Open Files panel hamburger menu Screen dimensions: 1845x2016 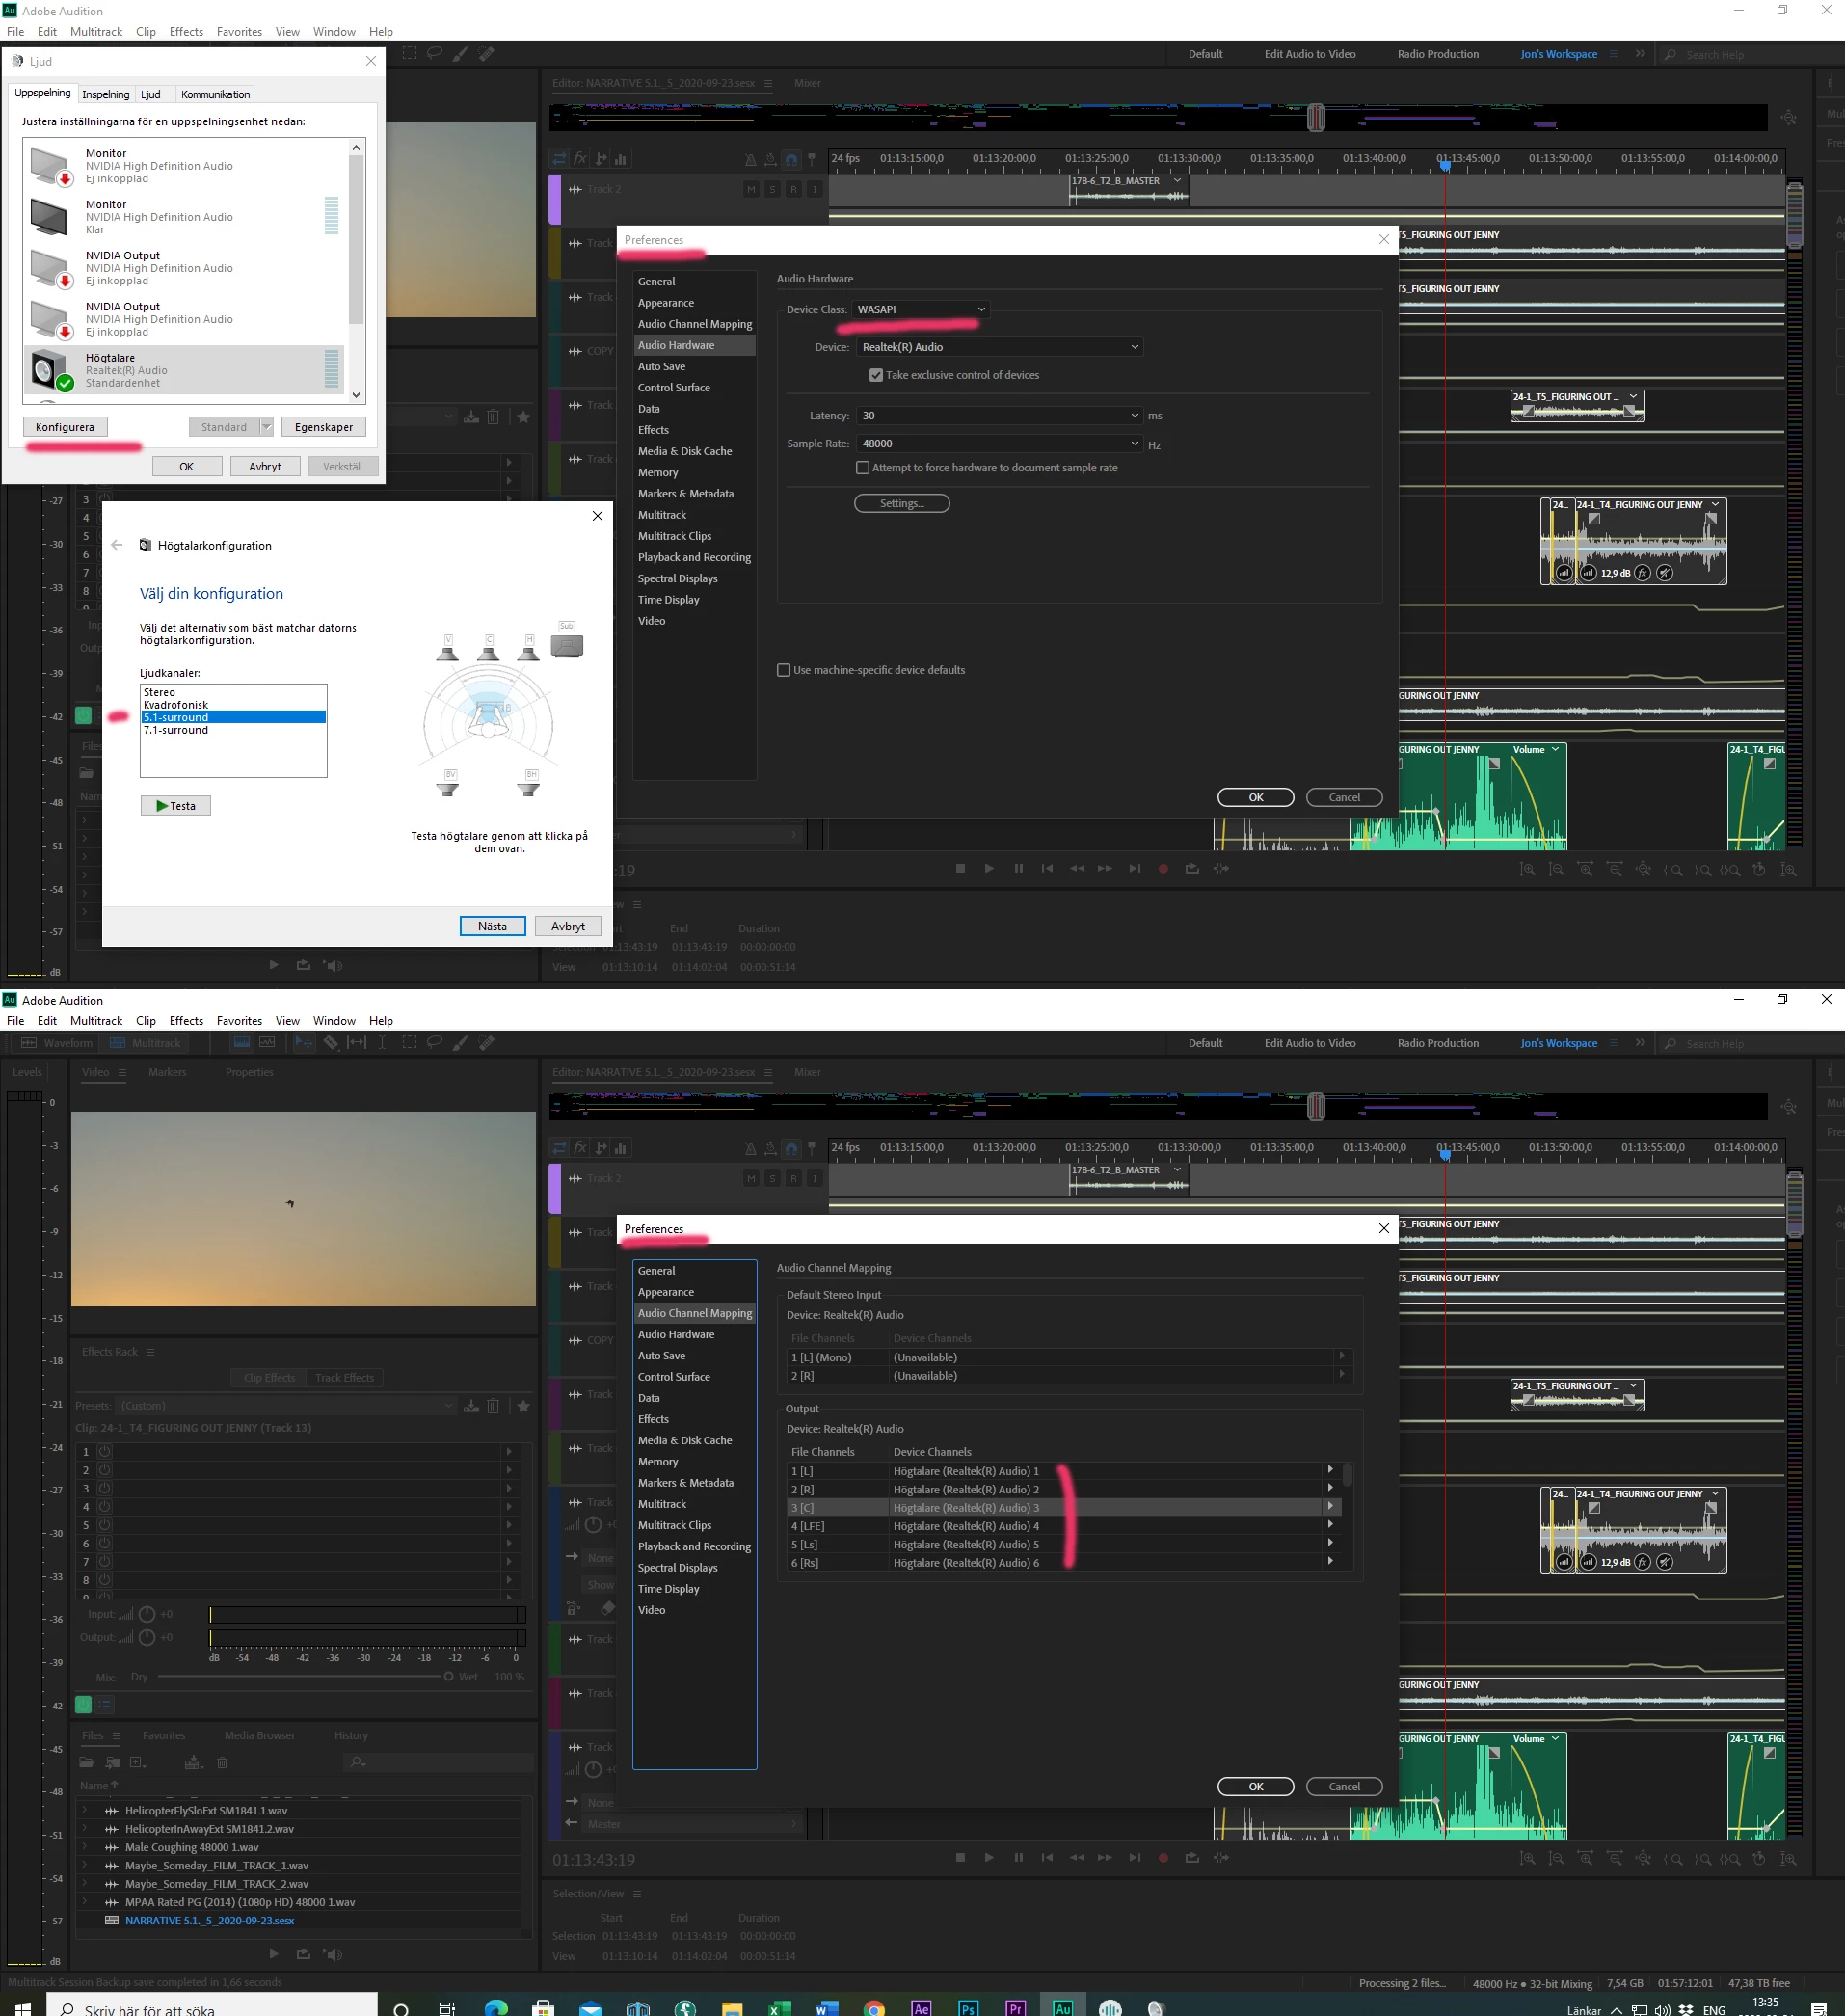[x=116, y=1735]
